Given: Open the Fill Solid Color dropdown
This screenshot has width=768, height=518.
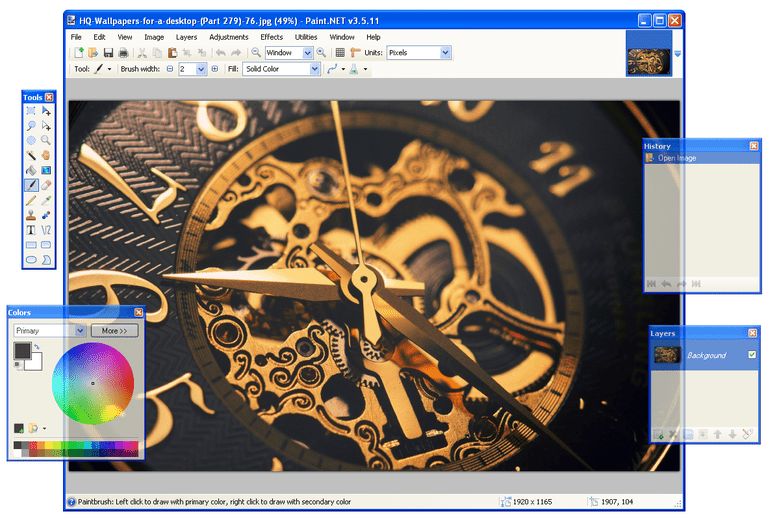Looking at the screenshot, I should (x=314, y=69).
